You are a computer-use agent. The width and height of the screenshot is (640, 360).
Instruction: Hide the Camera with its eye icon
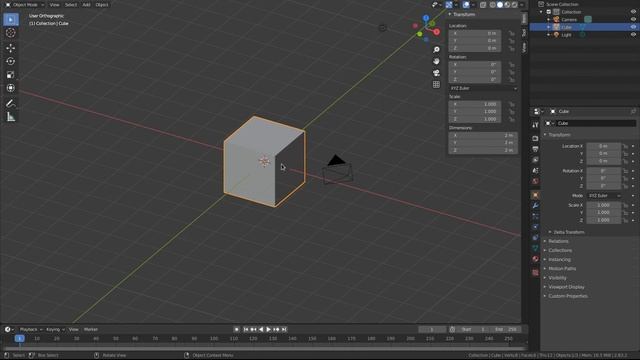(x=633, y=19)
